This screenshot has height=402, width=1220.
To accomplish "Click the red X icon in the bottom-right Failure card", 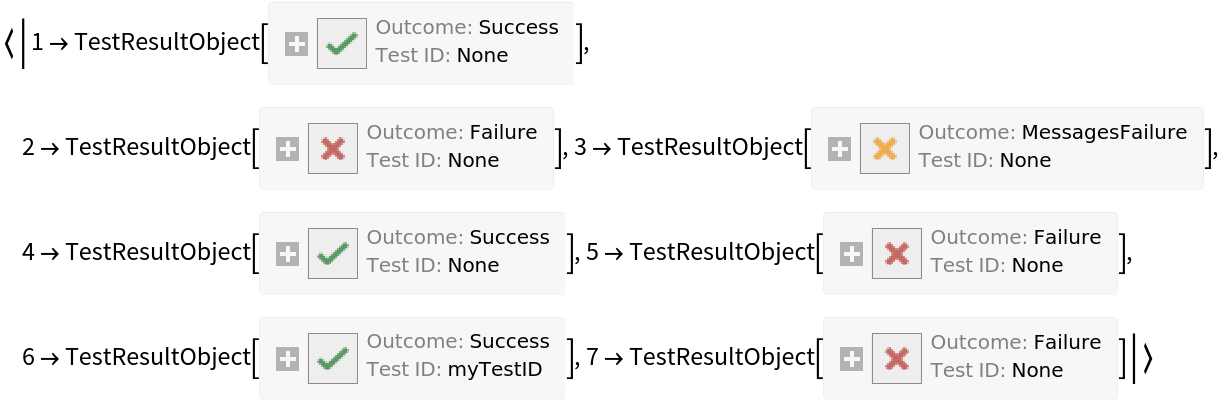I will click(897, 359).
